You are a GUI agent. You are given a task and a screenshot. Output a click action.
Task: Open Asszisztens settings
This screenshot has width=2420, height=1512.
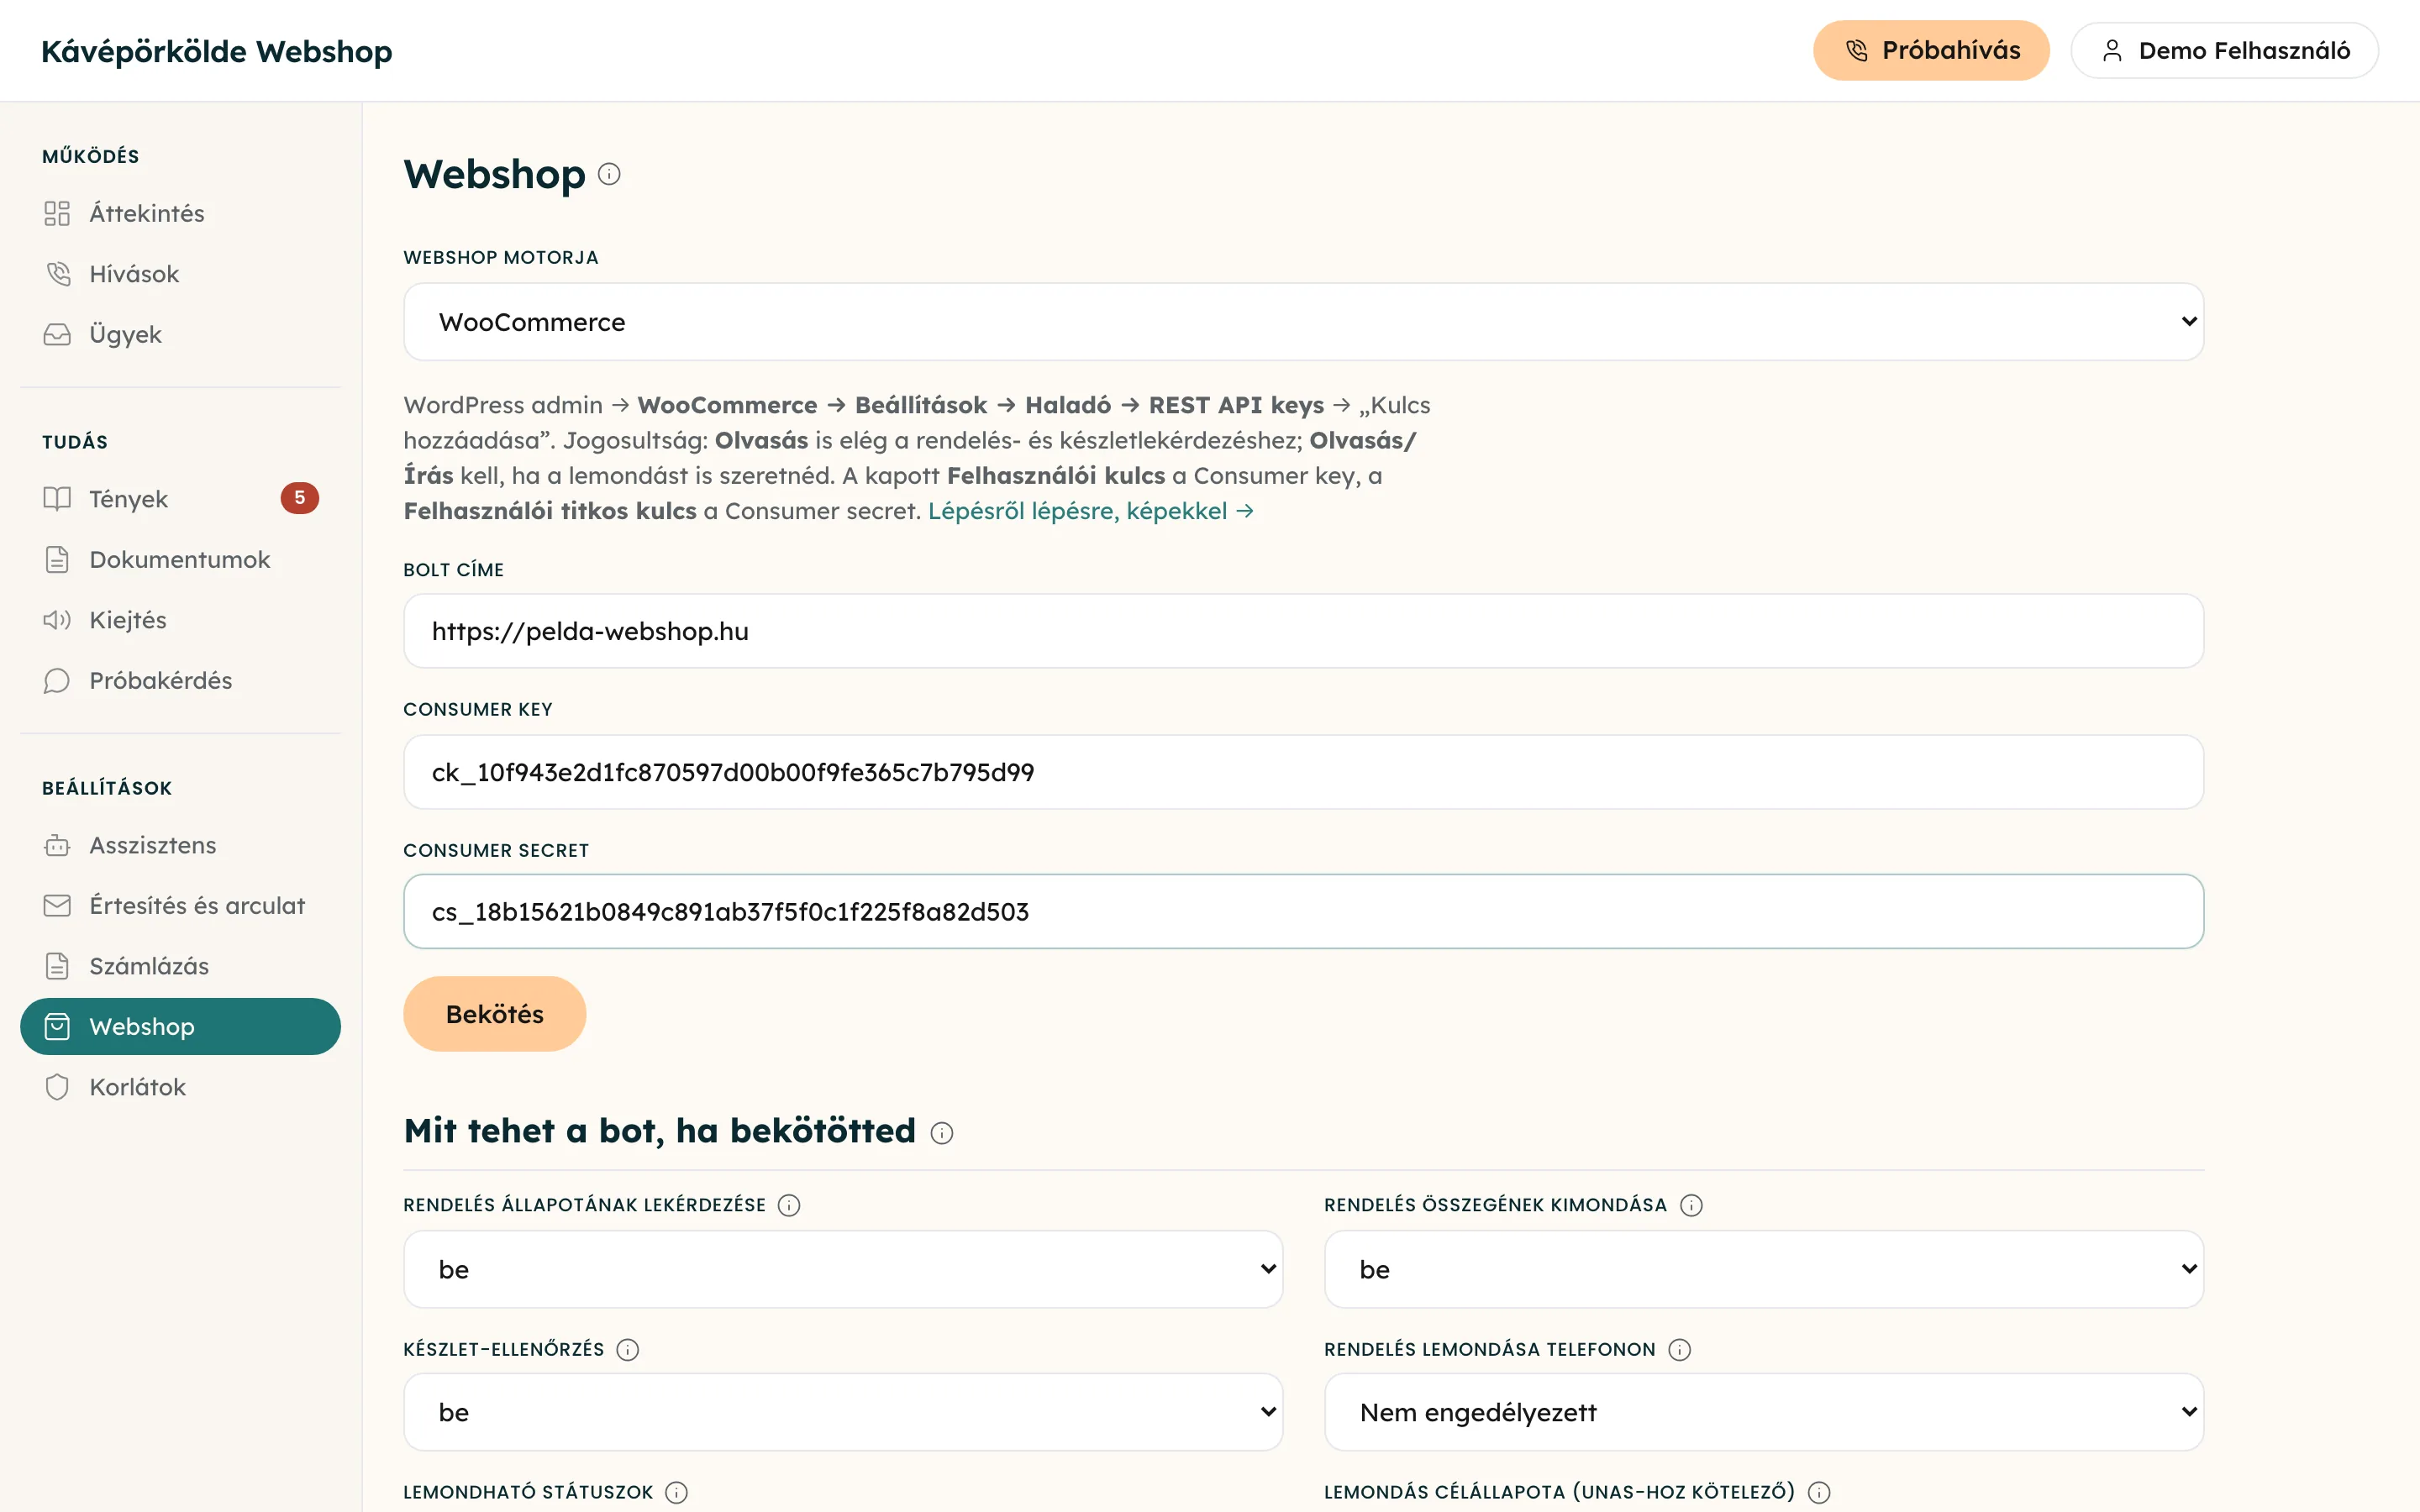180,845
